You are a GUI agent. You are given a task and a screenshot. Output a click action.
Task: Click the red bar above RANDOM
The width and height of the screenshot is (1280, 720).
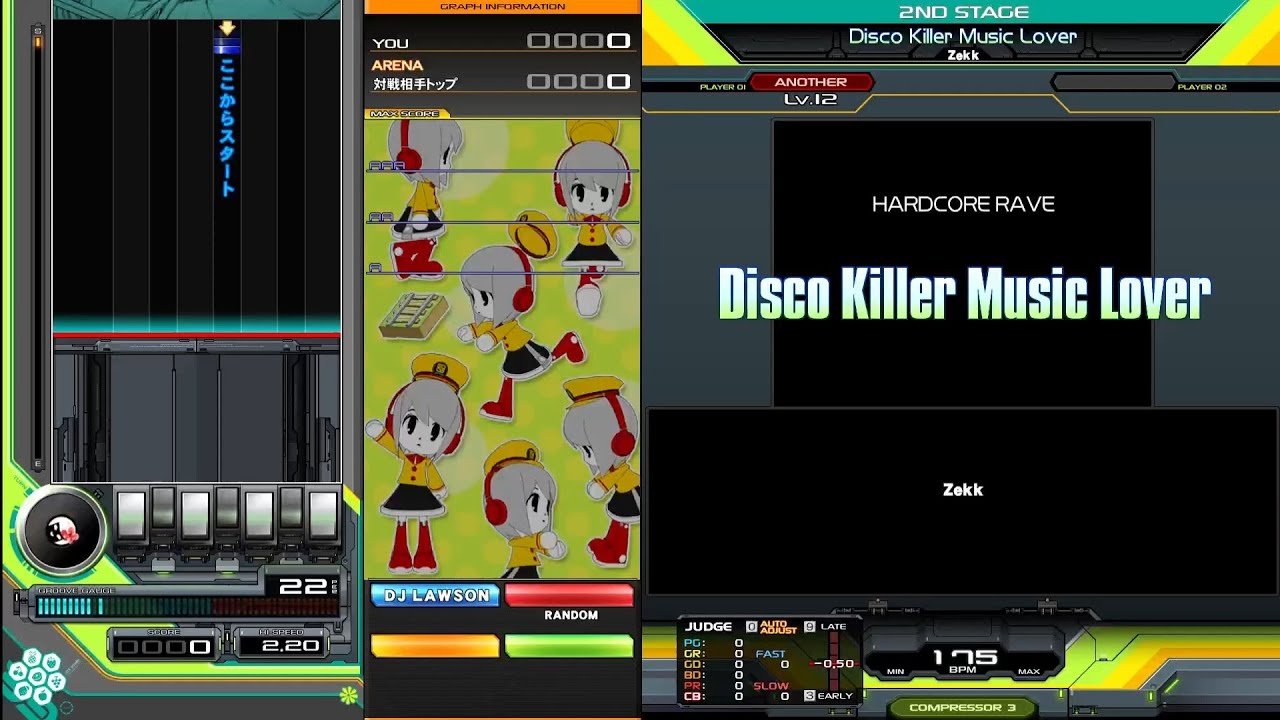(569, 595)
